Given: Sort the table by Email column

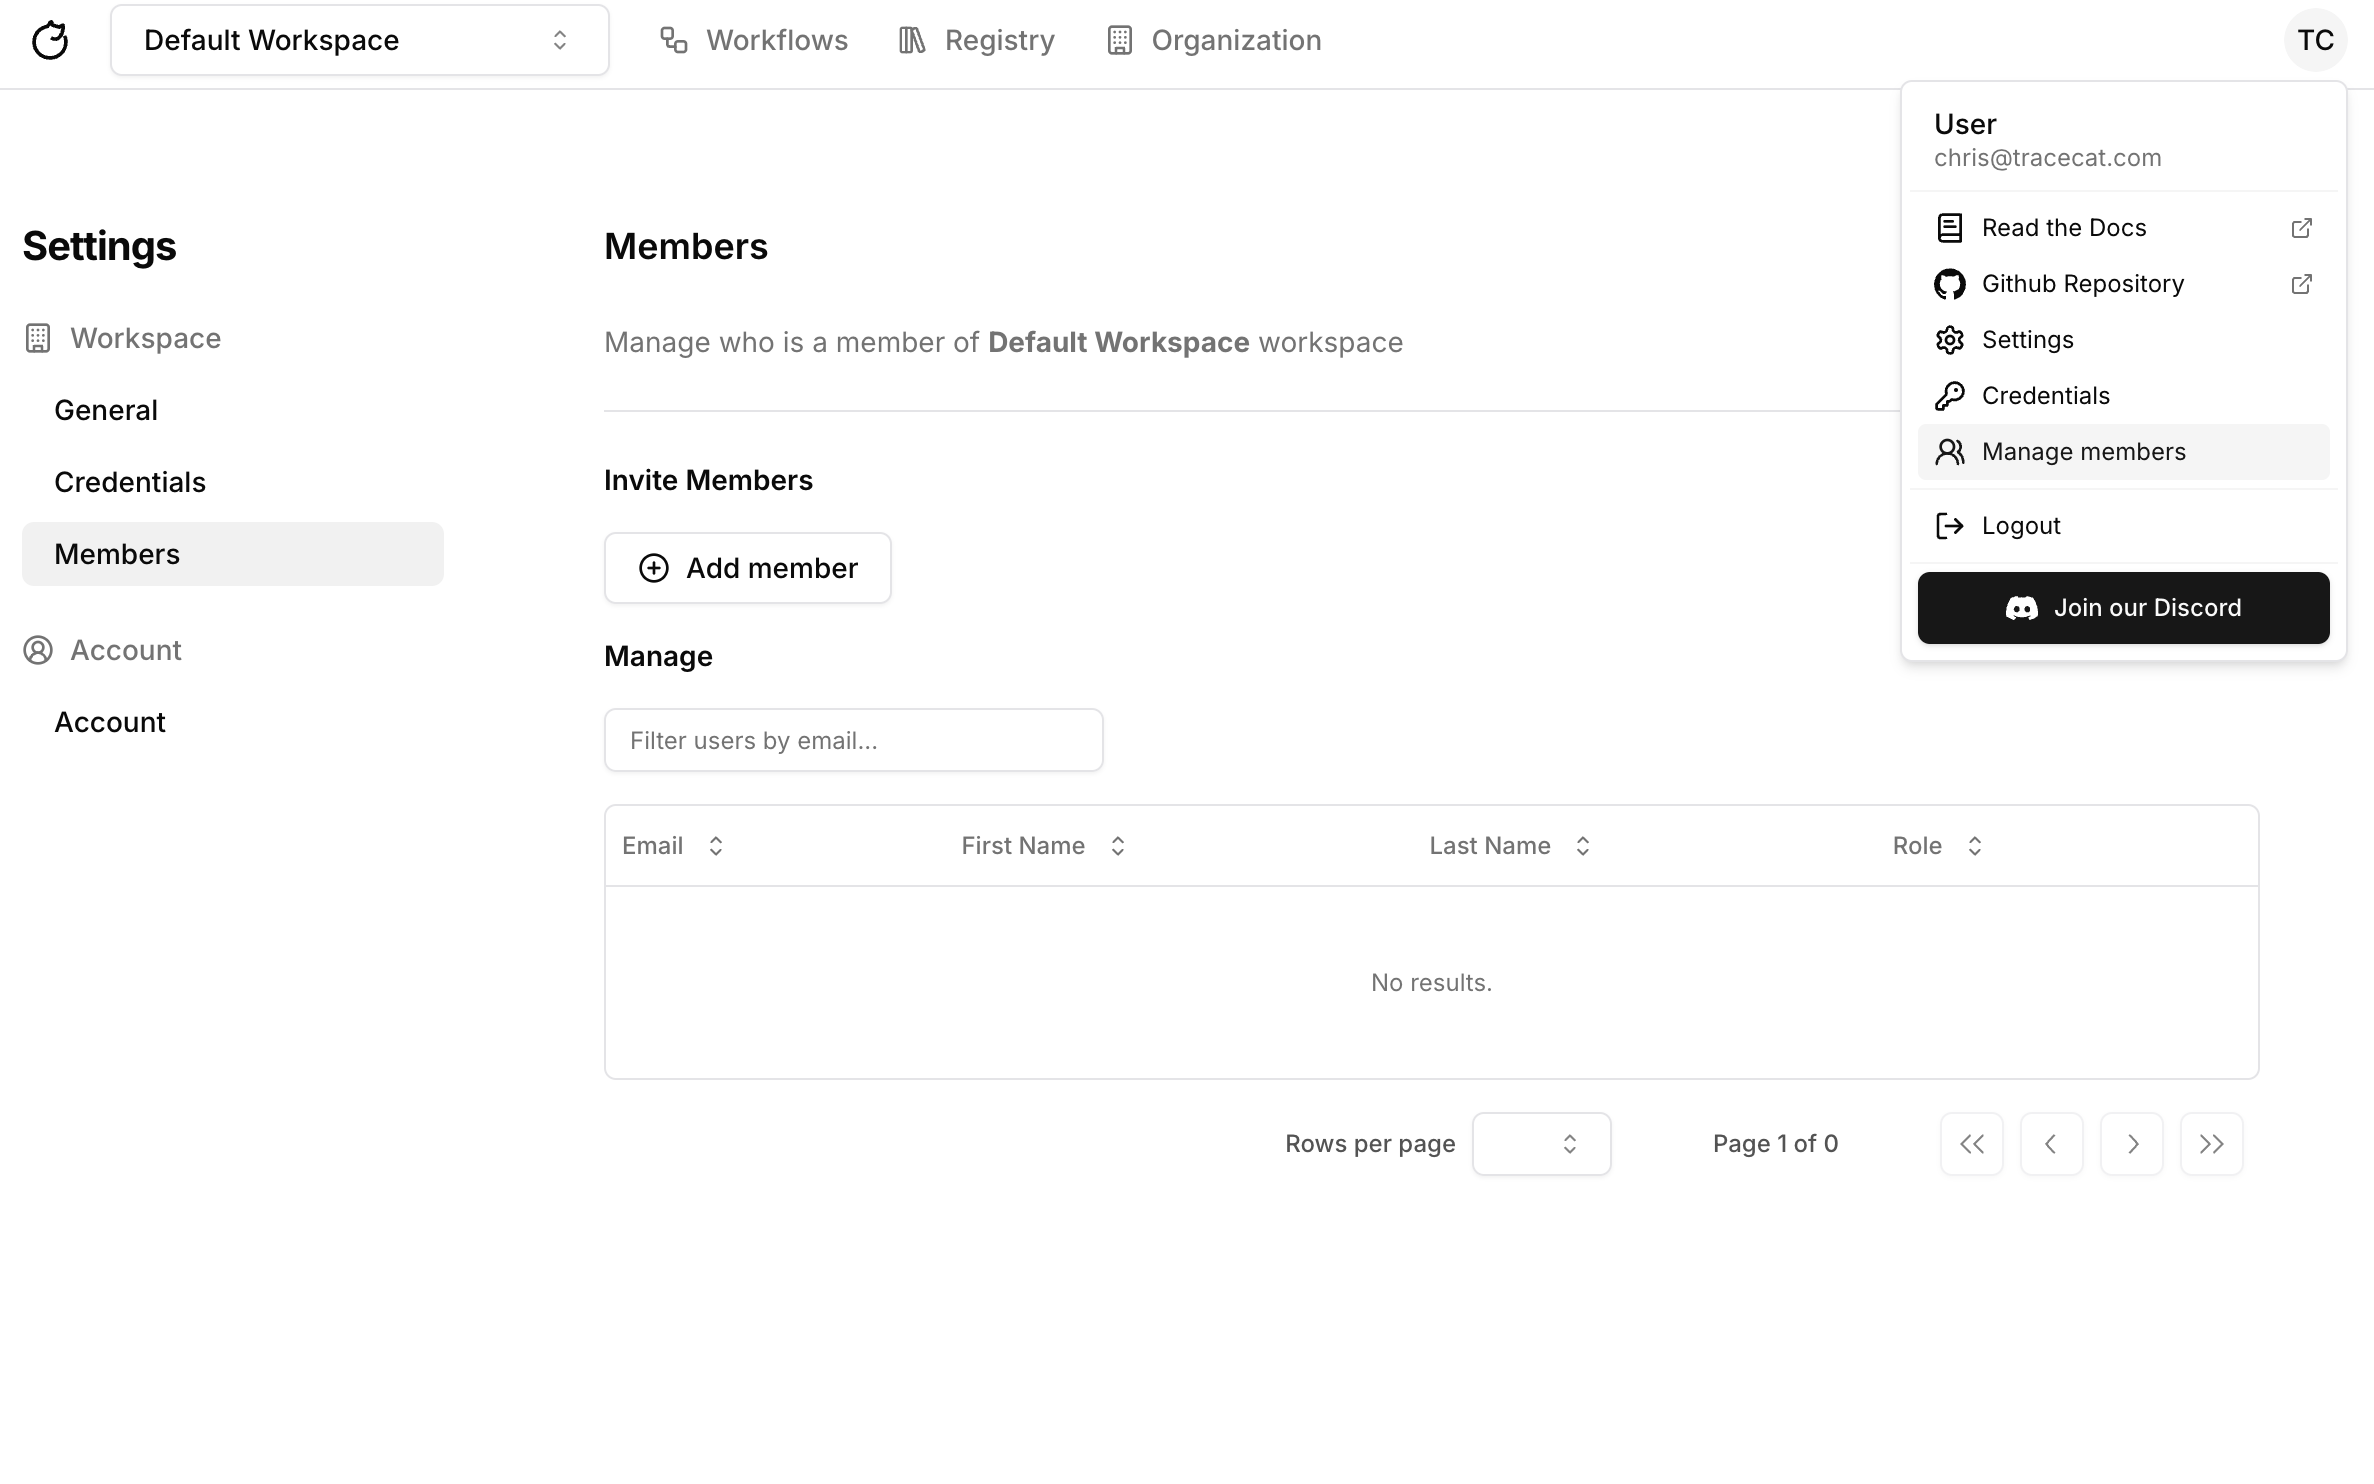Looking at the screenshot, I should (x=672, y=846).
